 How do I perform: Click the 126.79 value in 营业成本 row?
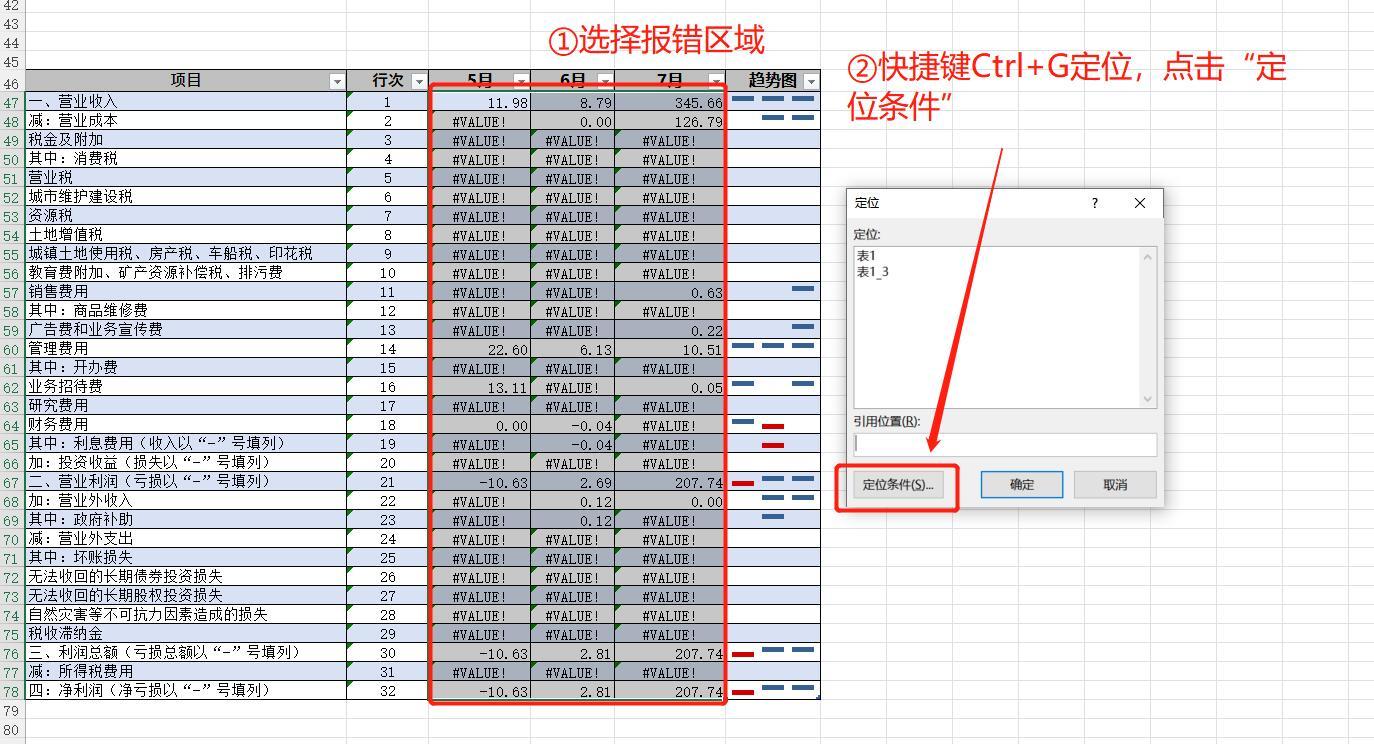(669, 121)
